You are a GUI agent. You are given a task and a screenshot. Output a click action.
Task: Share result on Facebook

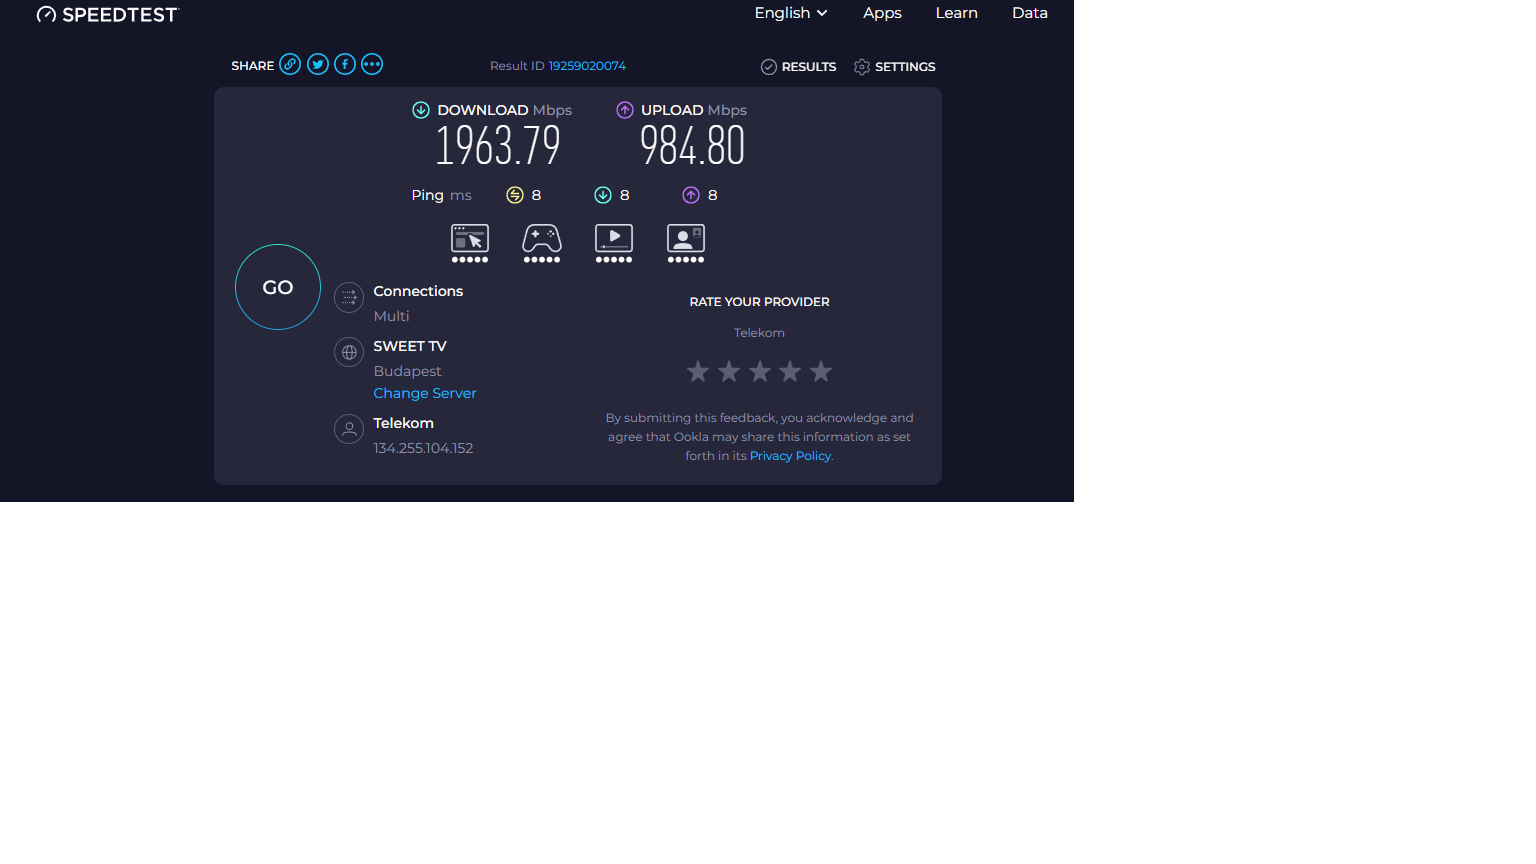345,64
